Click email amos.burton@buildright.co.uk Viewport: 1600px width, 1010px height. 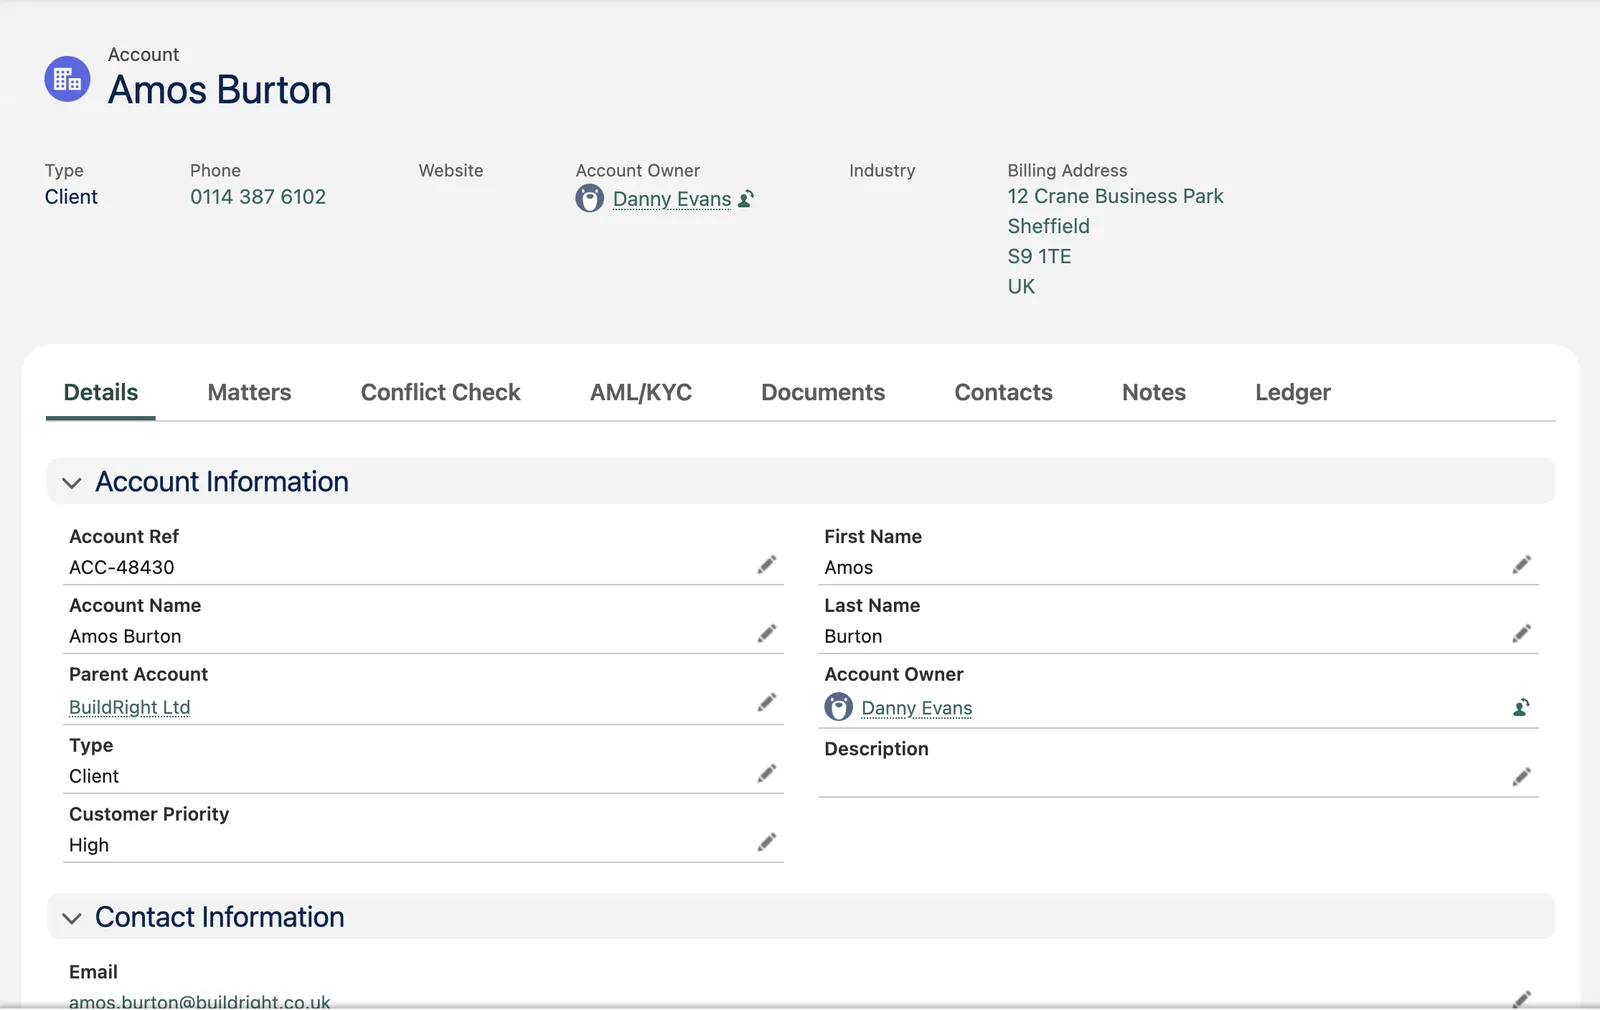click(200, 1001)
